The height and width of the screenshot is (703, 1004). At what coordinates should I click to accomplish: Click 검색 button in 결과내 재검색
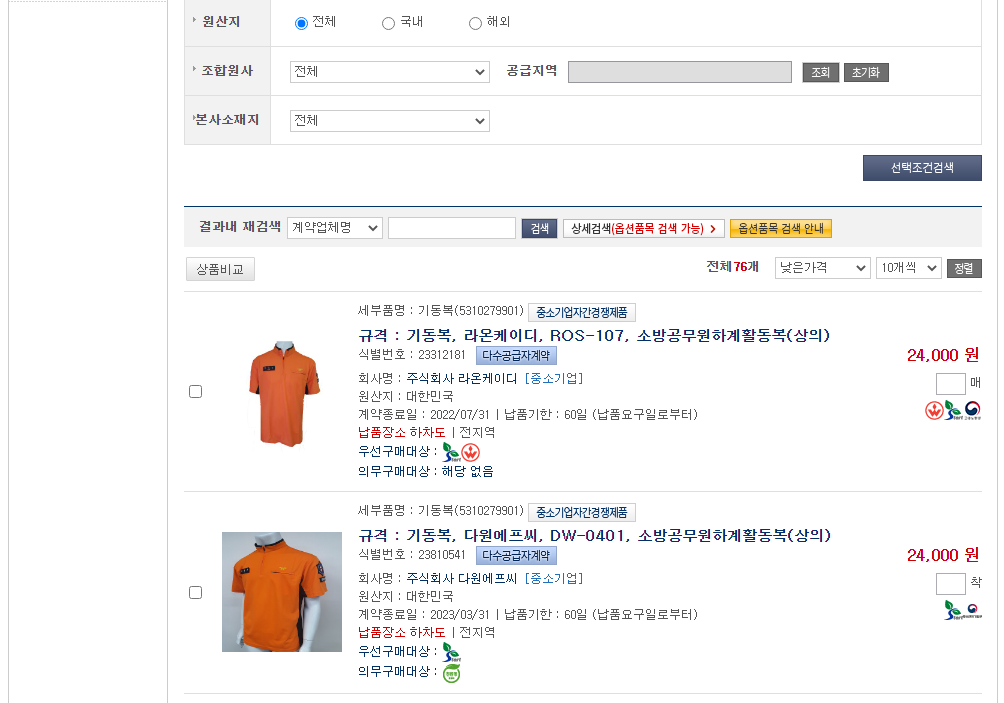[x=539, y=229]
